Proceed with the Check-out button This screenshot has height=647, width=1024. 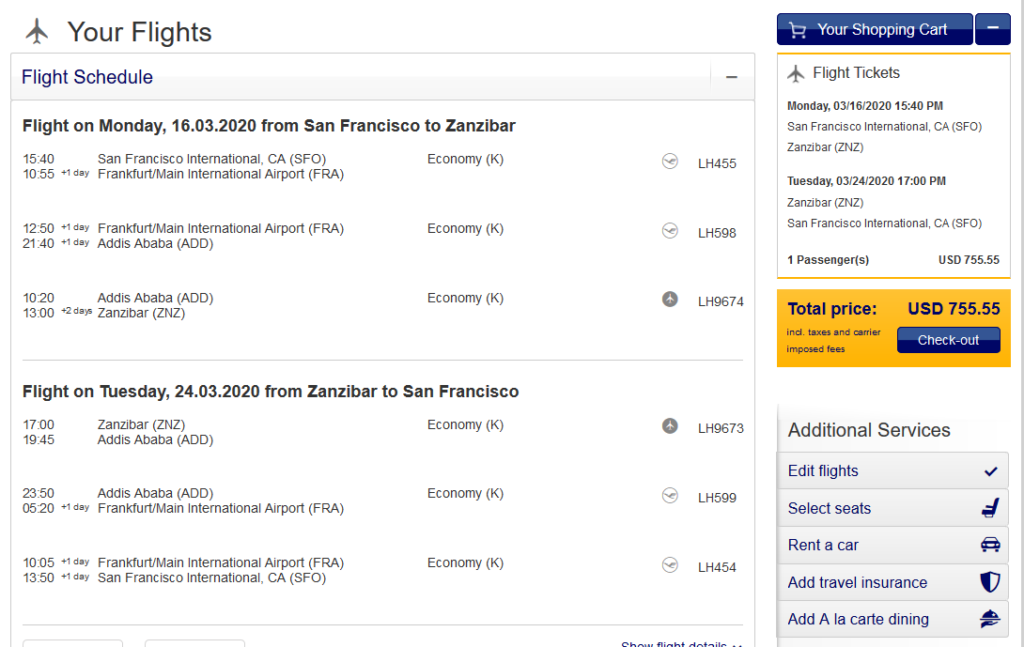coord(948,340)
